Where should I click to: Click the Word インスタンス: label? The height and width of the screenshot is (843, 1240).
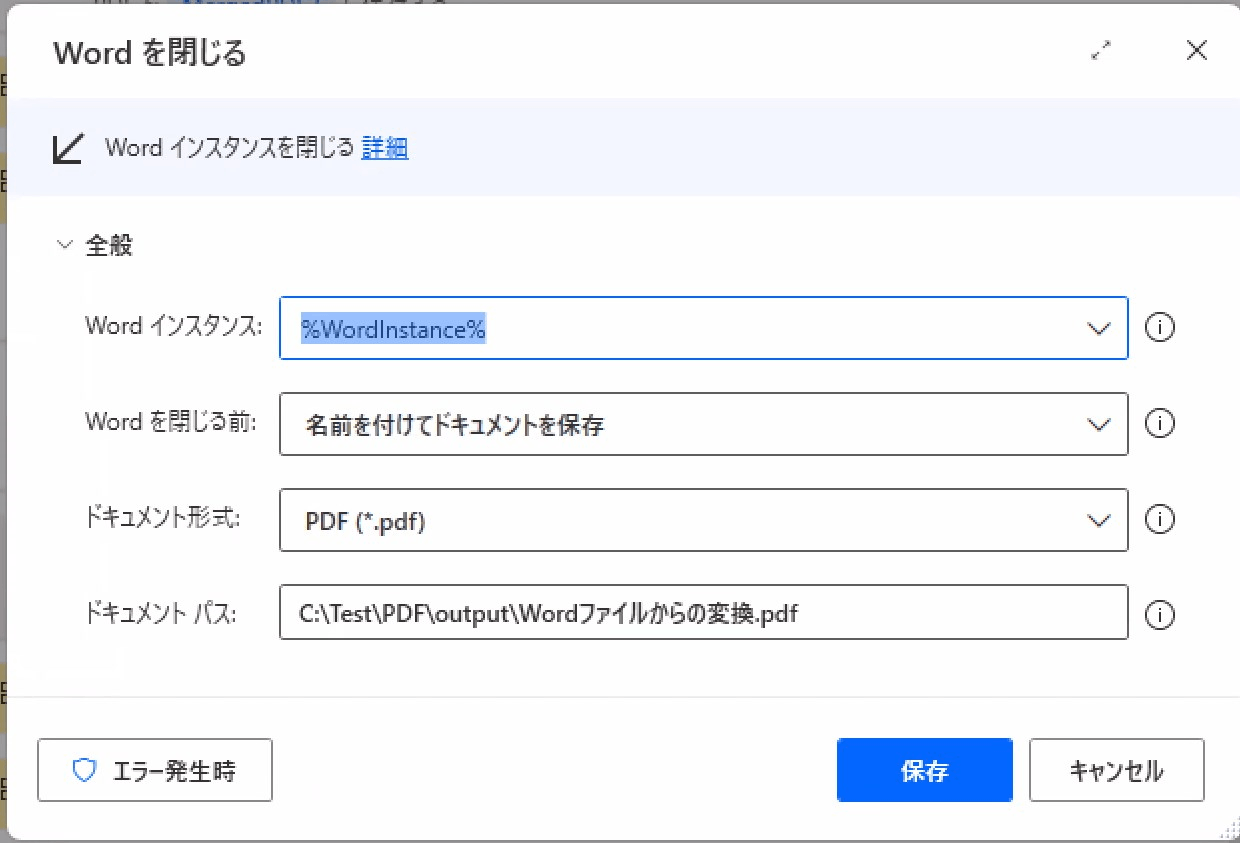tap(174, 326)
